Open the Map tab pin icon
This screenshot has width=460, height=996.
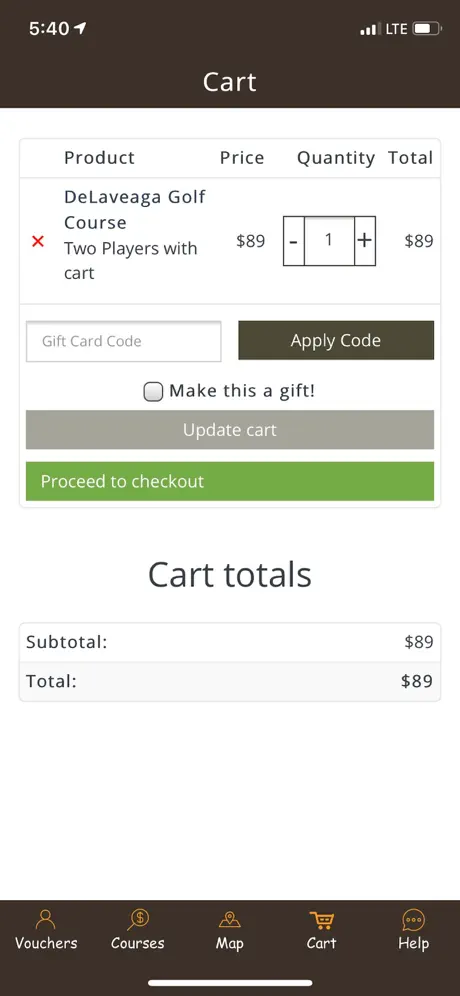tap(230, 920)
